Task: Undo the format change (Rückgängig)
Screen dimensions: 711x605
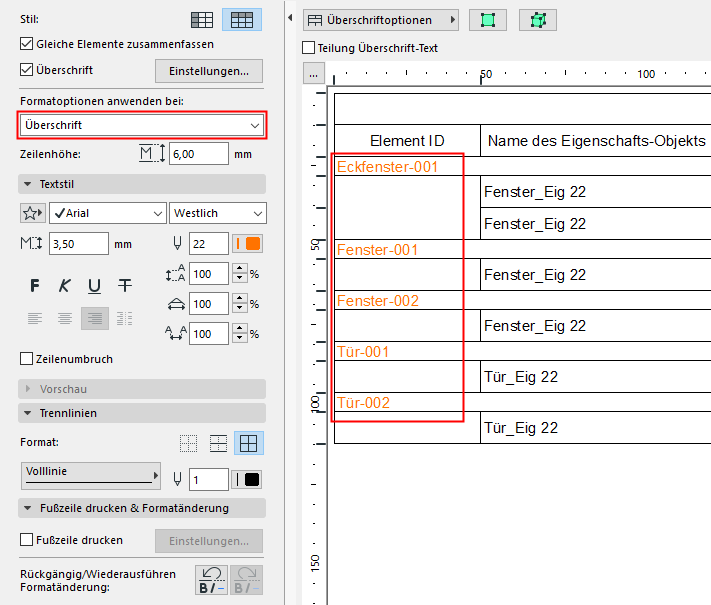Action: pos(212,580)
